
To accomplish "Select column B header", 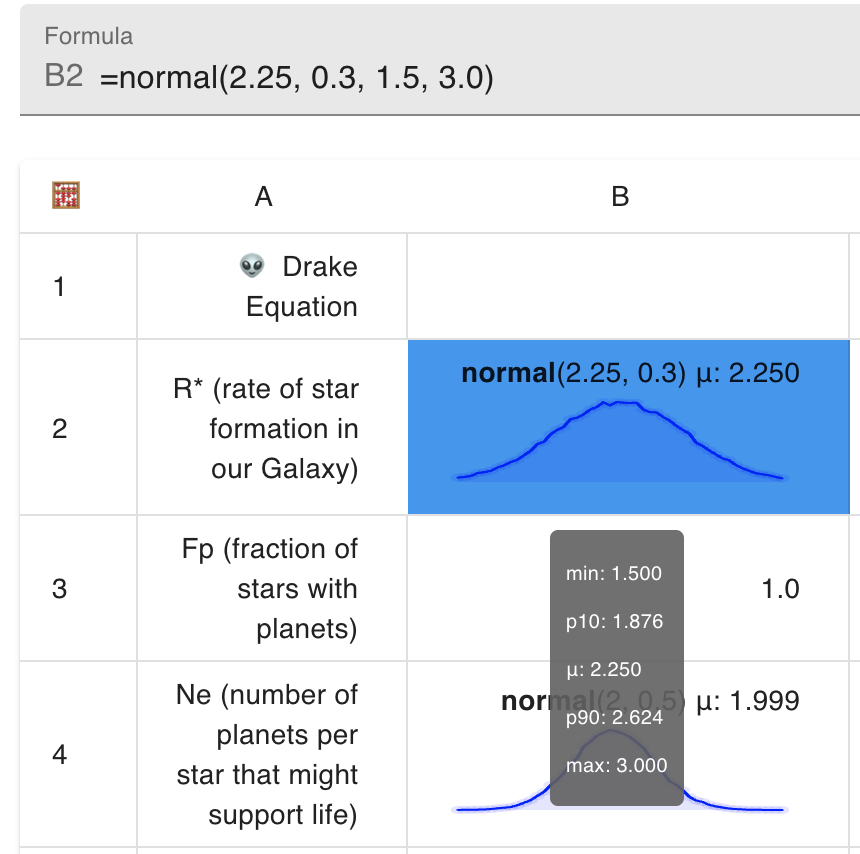I will point(620,196).
